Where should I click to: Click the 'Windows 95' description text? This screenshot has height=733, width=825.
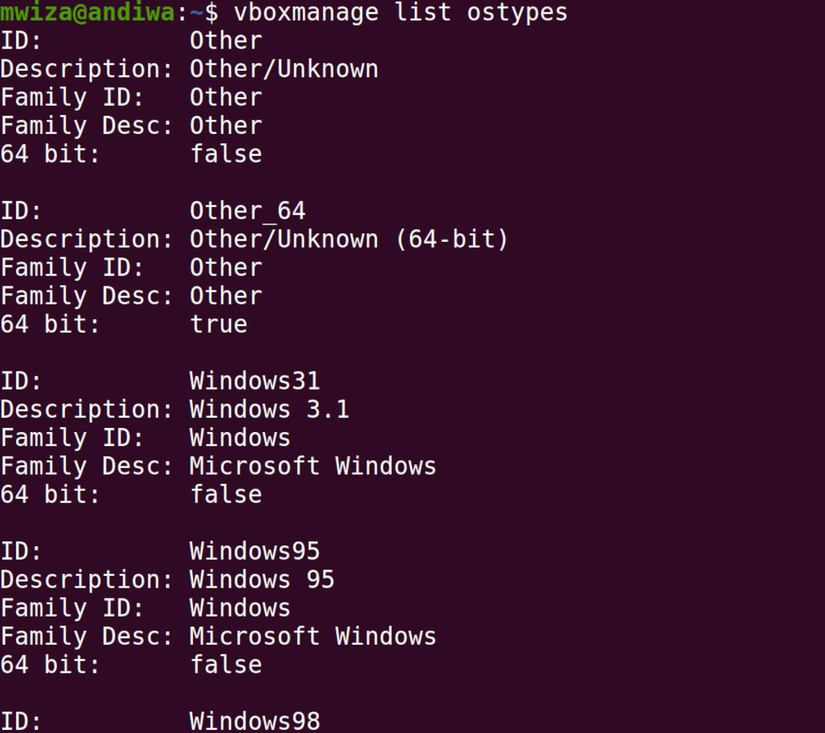tap(262, 579)
